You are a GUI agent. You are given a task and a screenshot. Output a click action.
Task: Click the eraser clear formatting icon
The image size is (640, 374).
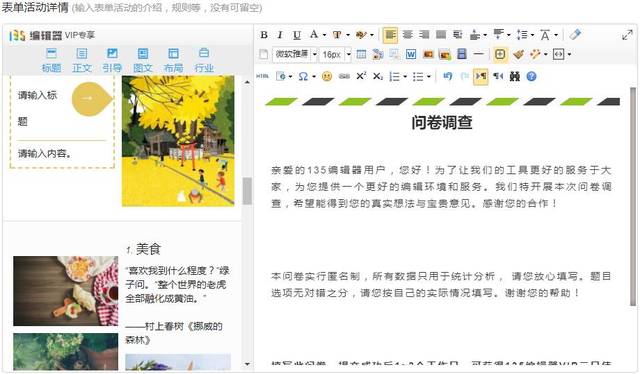[575, 34]
